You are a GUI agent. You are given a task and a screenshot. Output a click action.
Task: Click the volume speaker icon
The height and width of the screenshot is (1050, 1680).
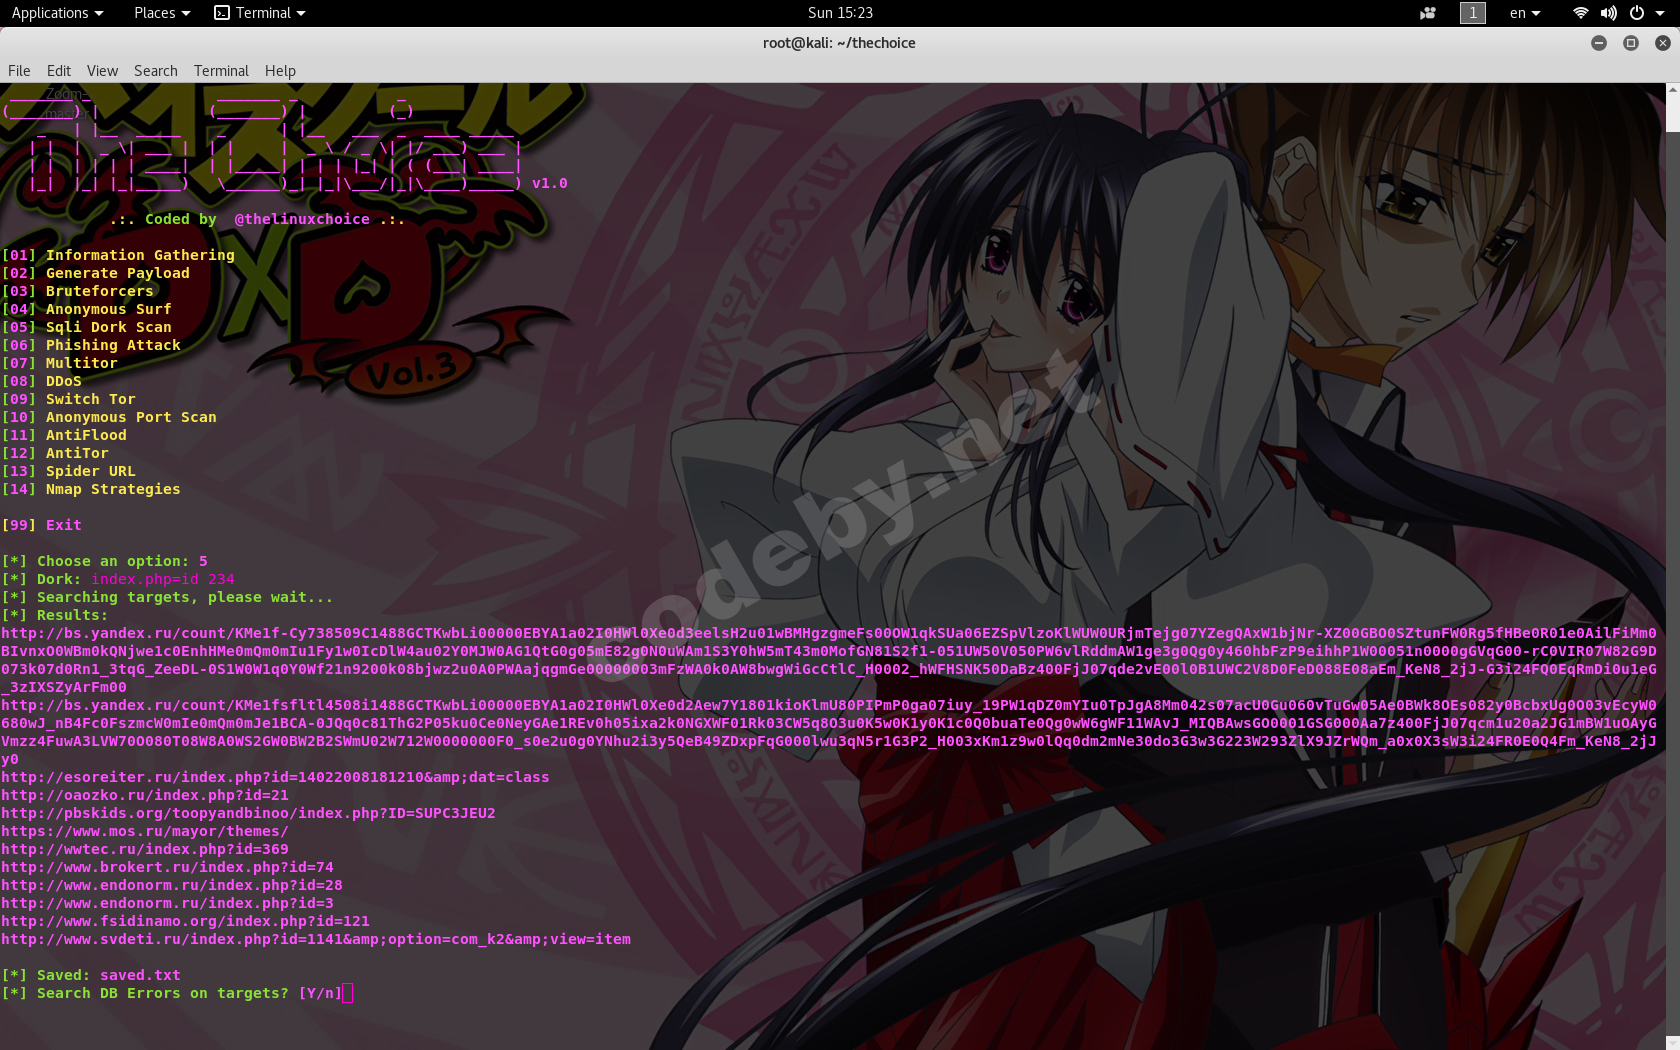point(1608,13)
